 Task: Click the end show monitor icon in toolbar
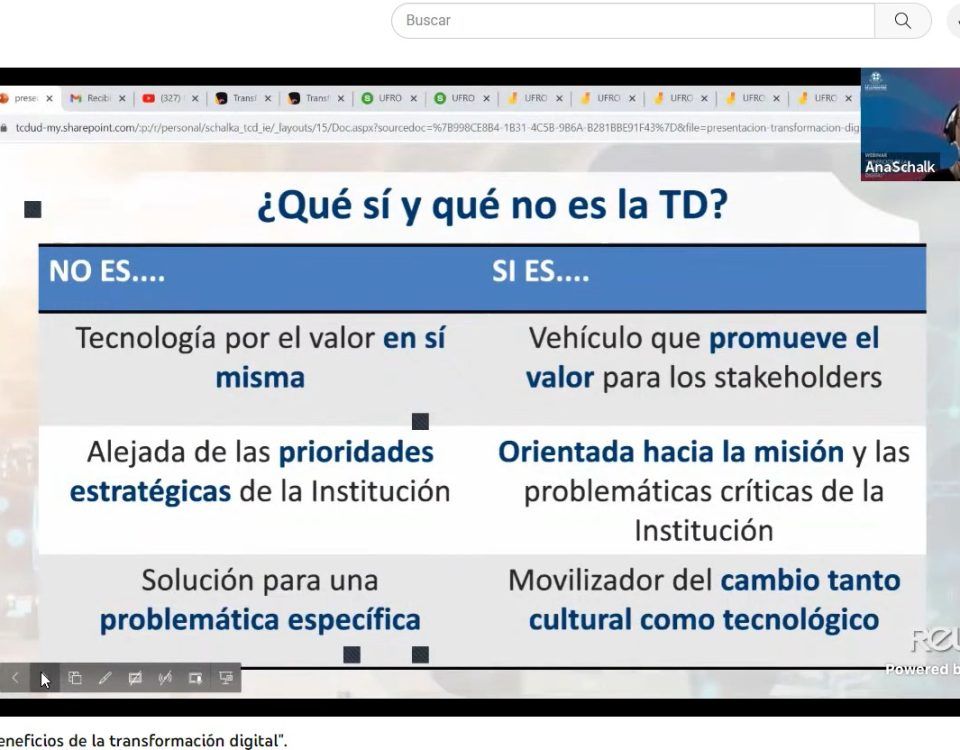pos(226,678)
